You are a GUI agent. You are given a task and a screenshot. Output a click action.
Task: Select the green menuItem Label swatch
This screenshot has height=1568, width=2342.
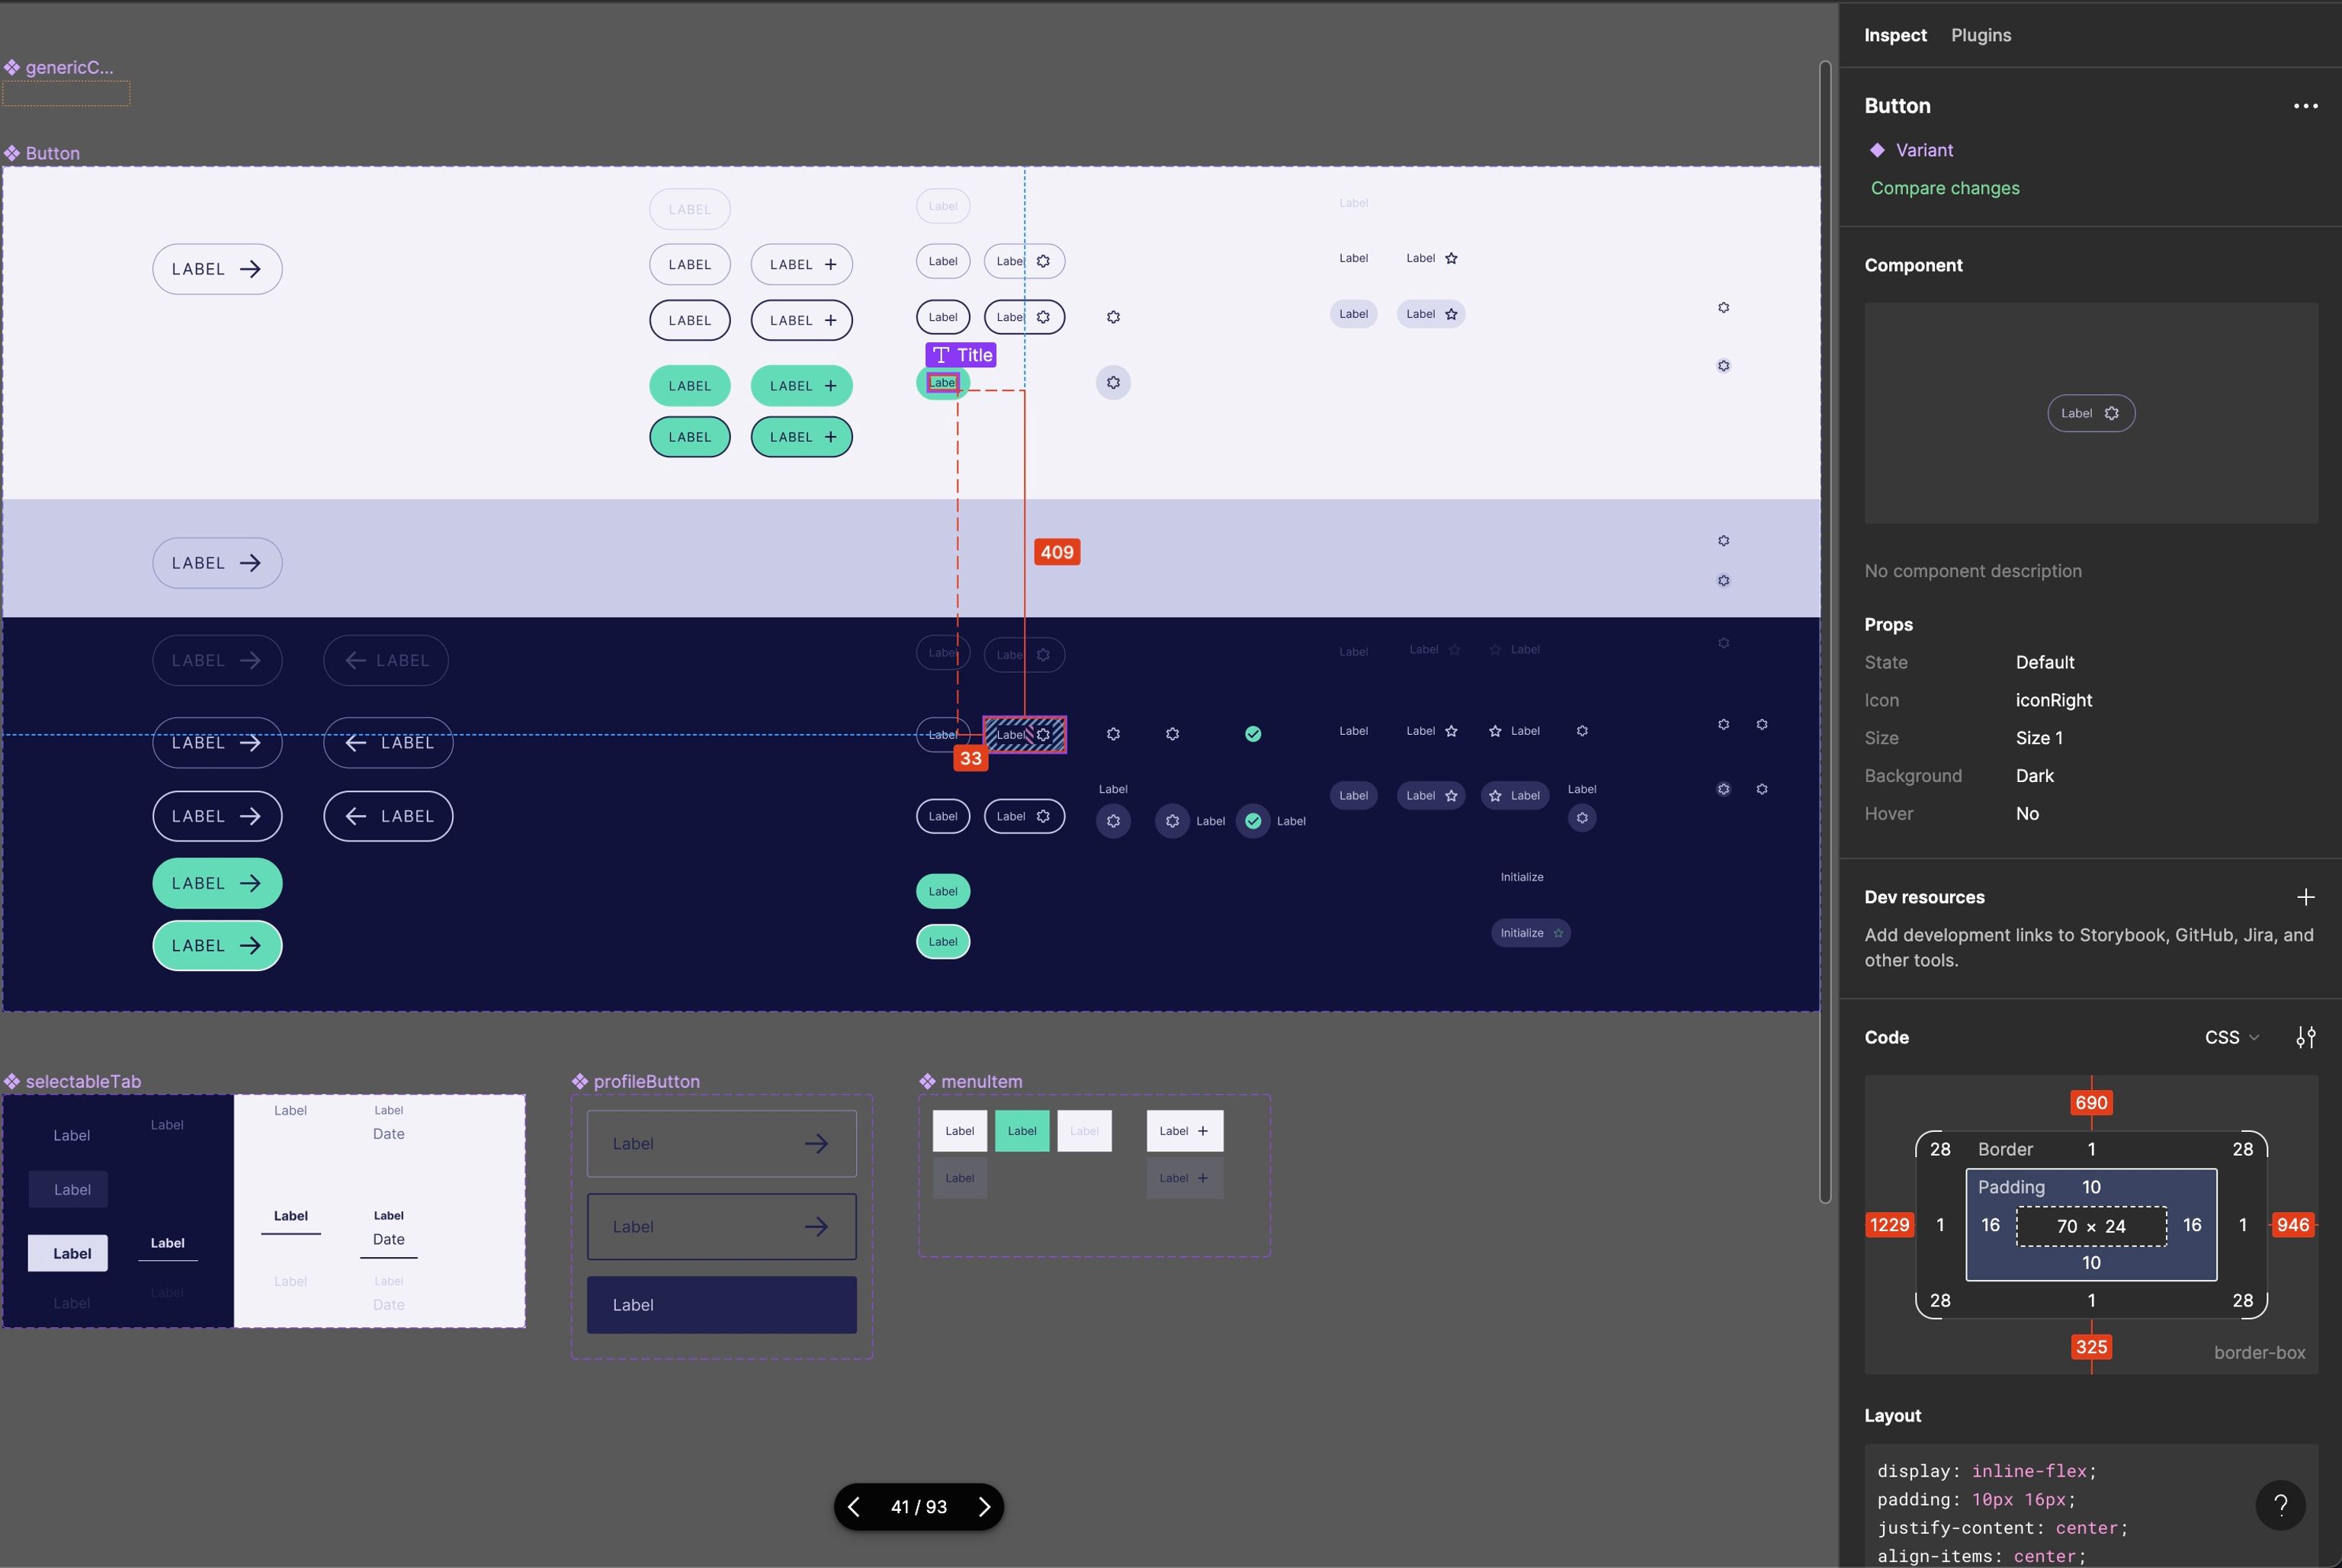pyautogui.click(x=1021, y=1131)
